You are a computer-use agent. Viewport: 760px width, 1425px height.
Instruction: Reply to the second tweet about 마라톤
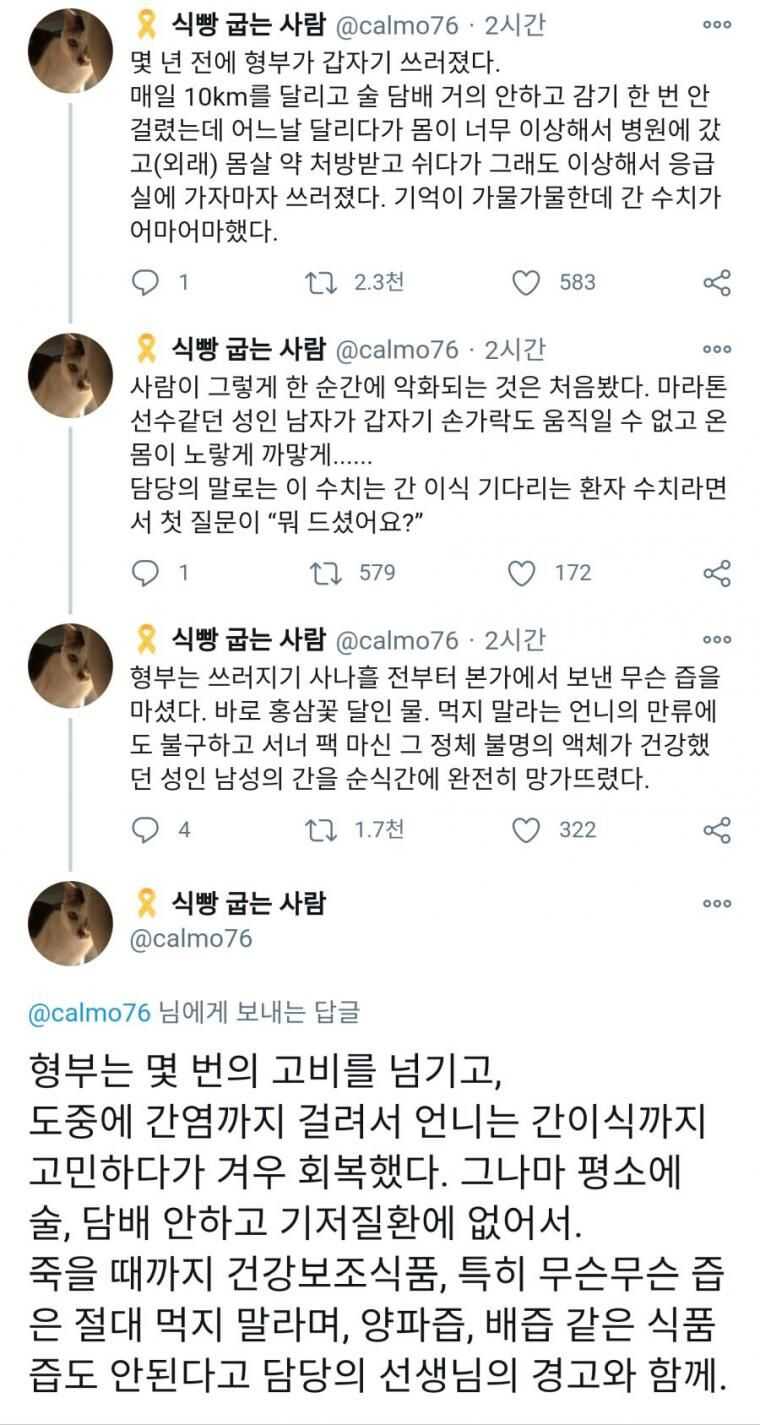(146, 573)
